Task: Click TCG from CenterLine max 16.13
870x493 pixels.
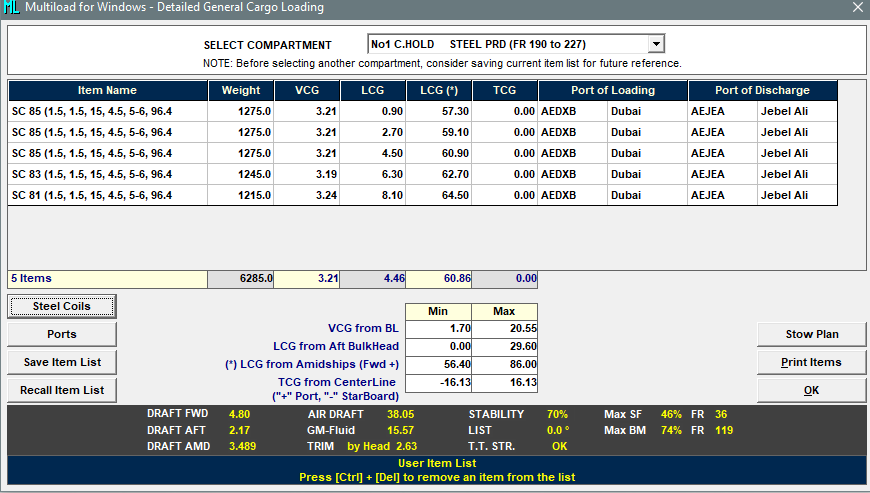Action: point(504,383)
